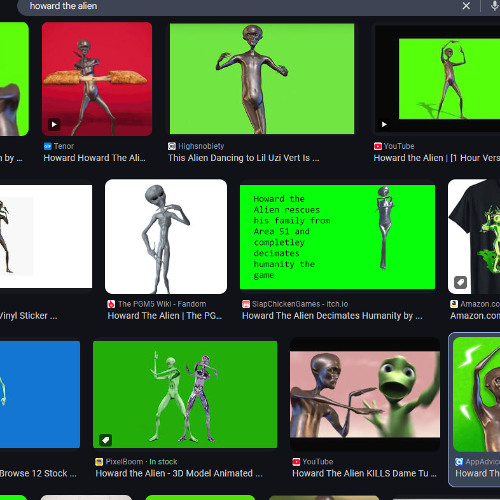The width and height of the screenshot is (500, 500).
Task: Click YouTube favicon above 'KILLS Dame Tu' title
Action: (296, 462)
